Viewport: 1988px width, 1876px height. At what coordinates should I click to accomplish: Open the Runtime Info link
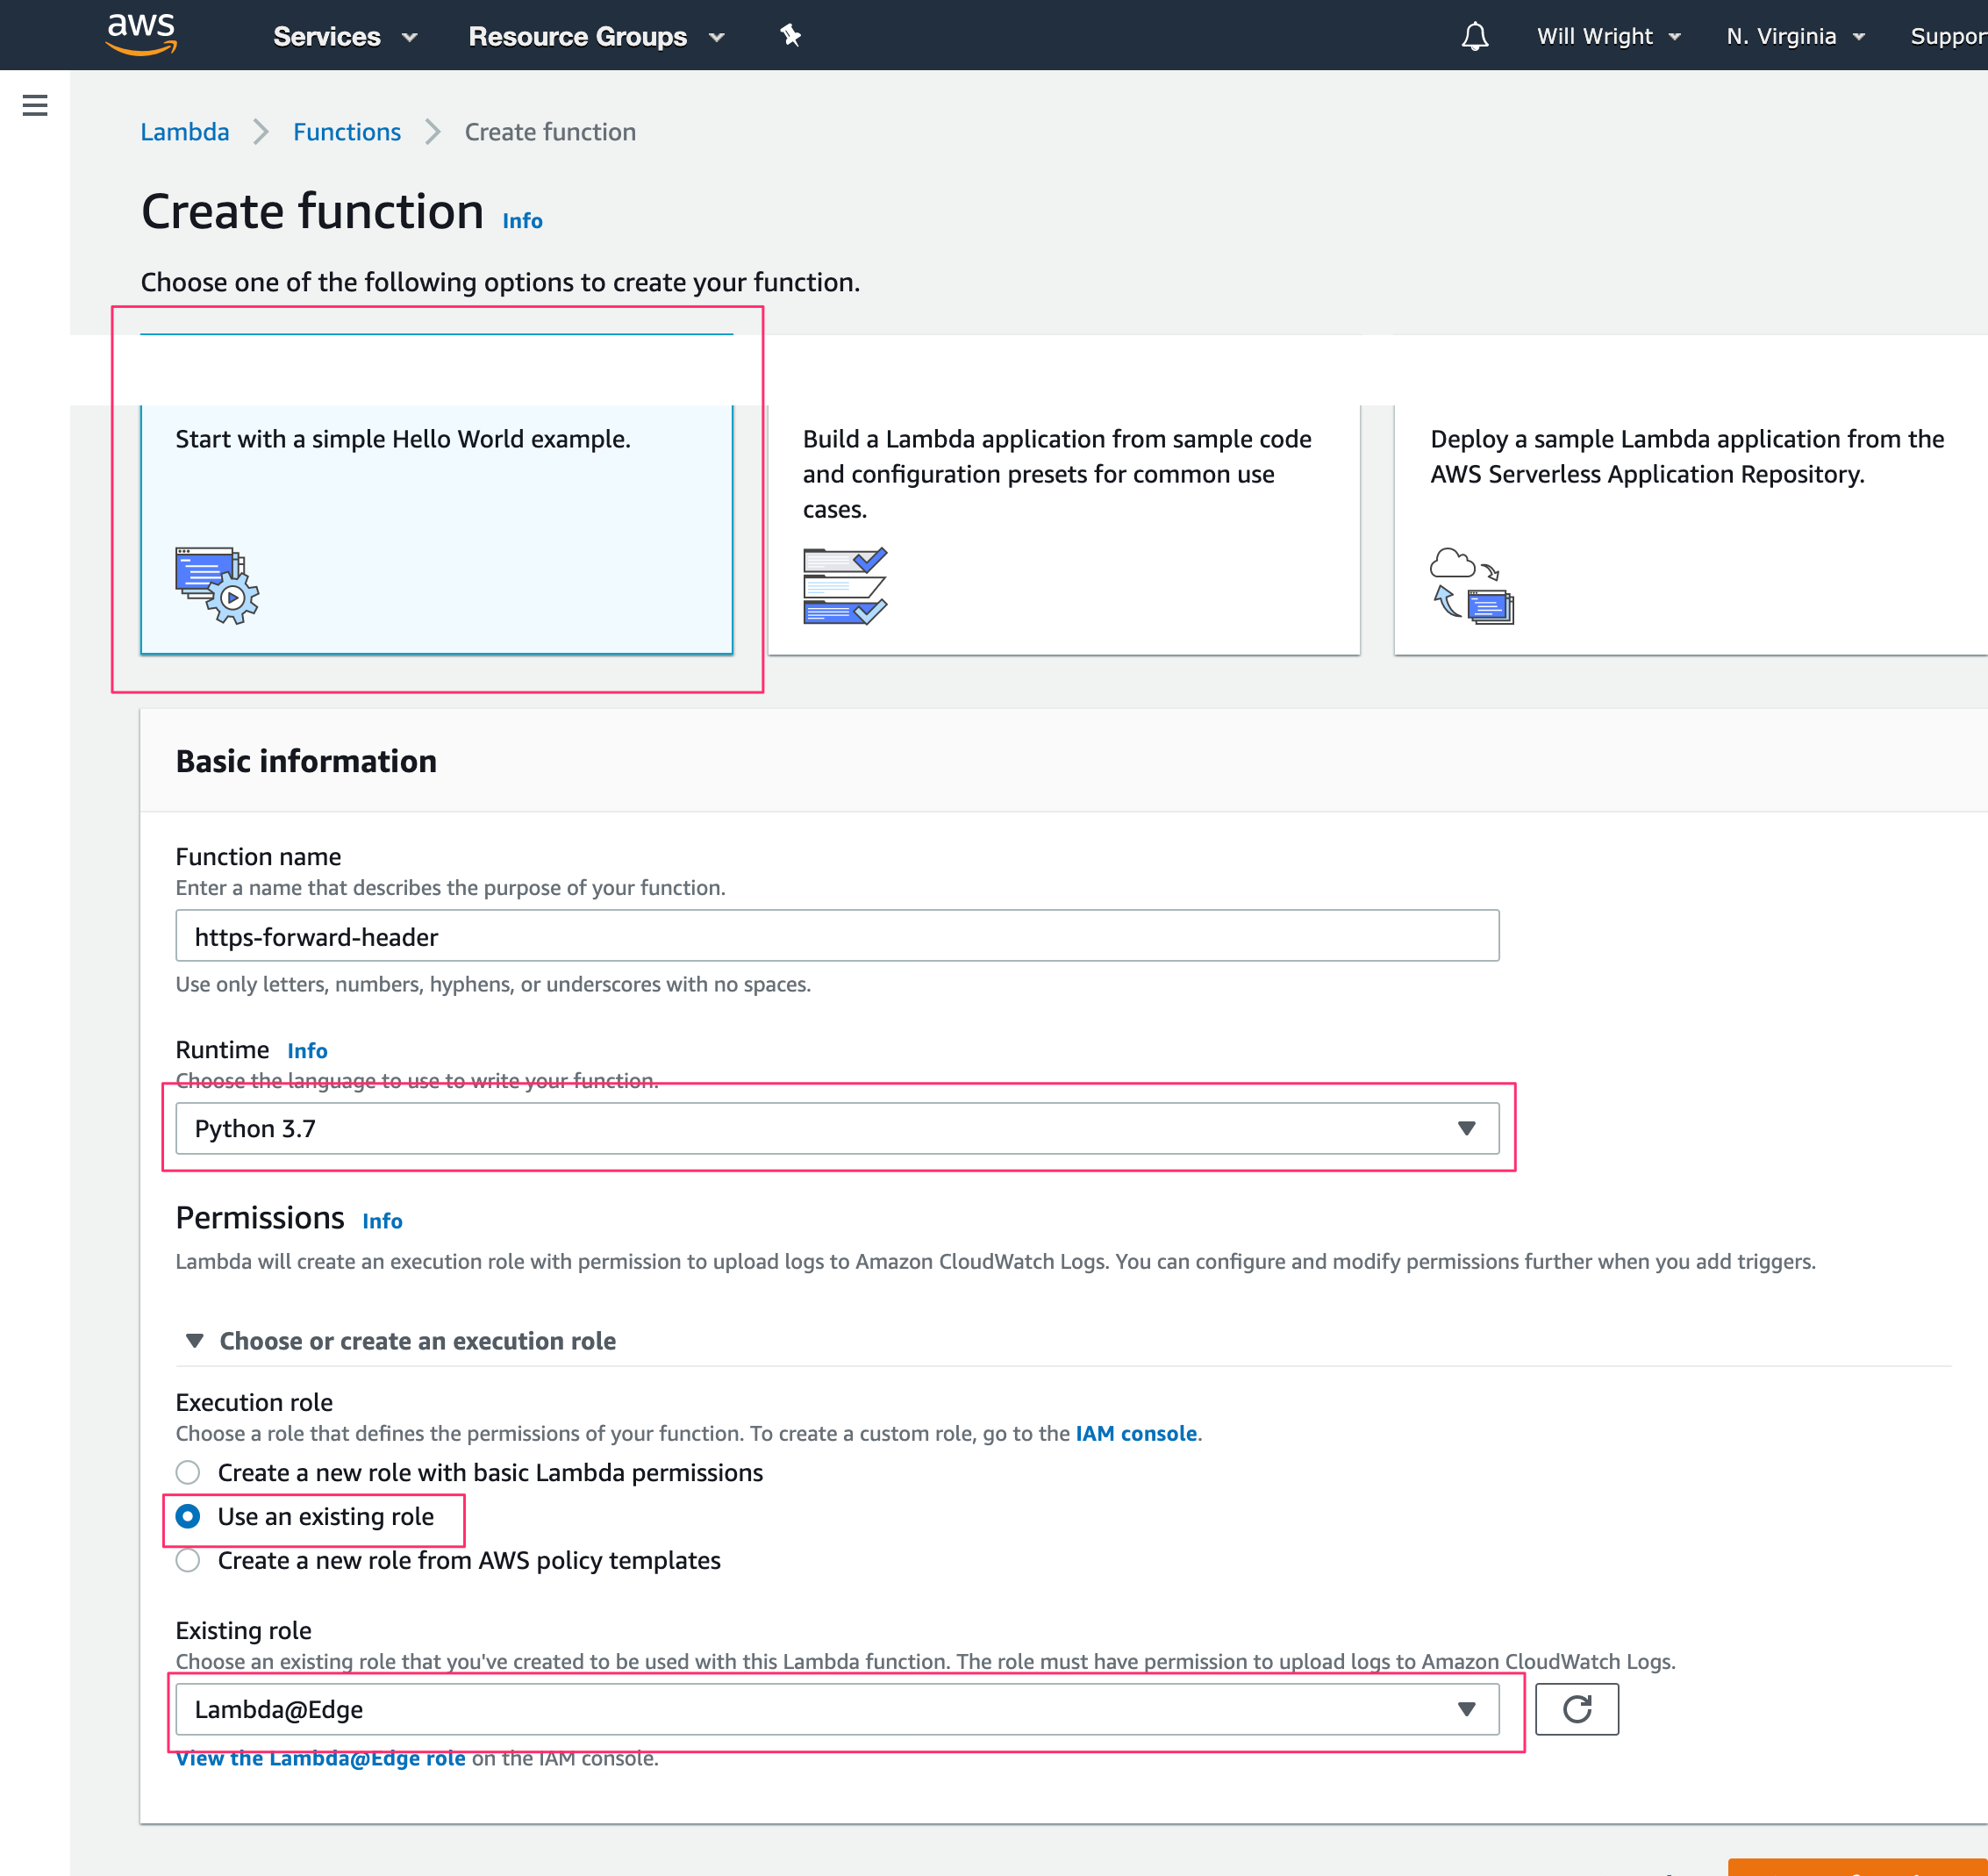[307, 1051]
